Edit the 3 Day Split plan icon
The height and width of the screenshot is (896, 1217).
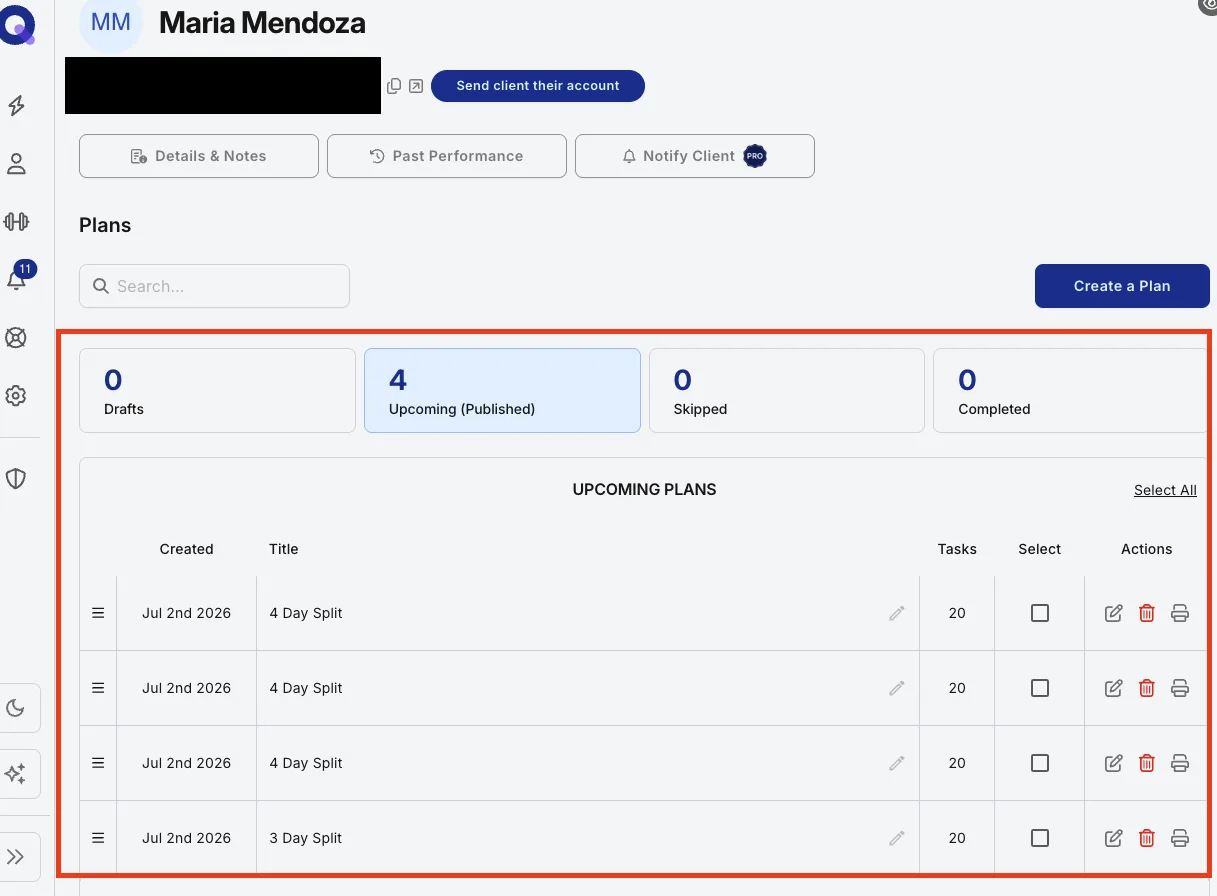click(1113, 838)
